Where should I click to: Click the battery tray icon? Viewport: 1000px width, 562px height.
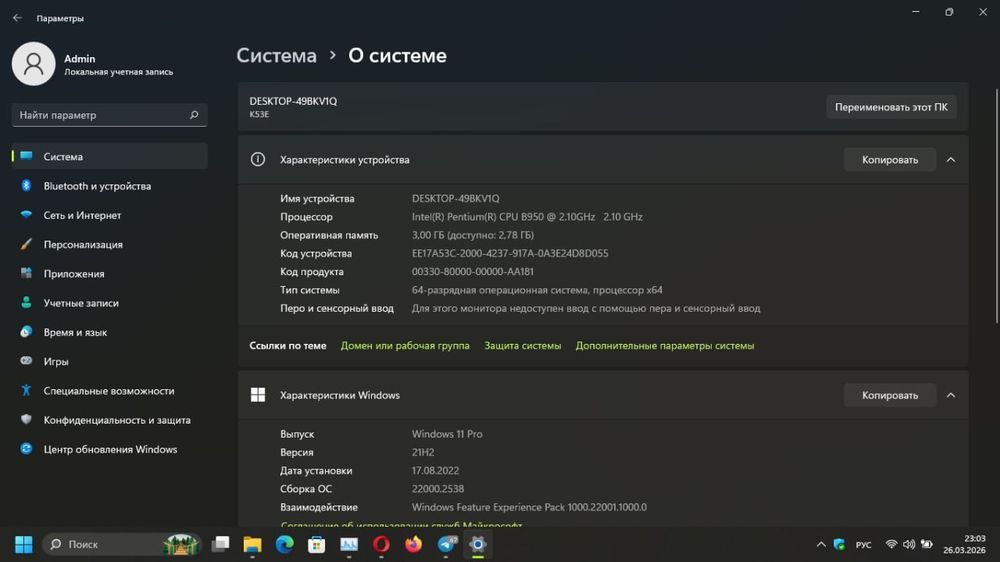(x=927, y=544)
